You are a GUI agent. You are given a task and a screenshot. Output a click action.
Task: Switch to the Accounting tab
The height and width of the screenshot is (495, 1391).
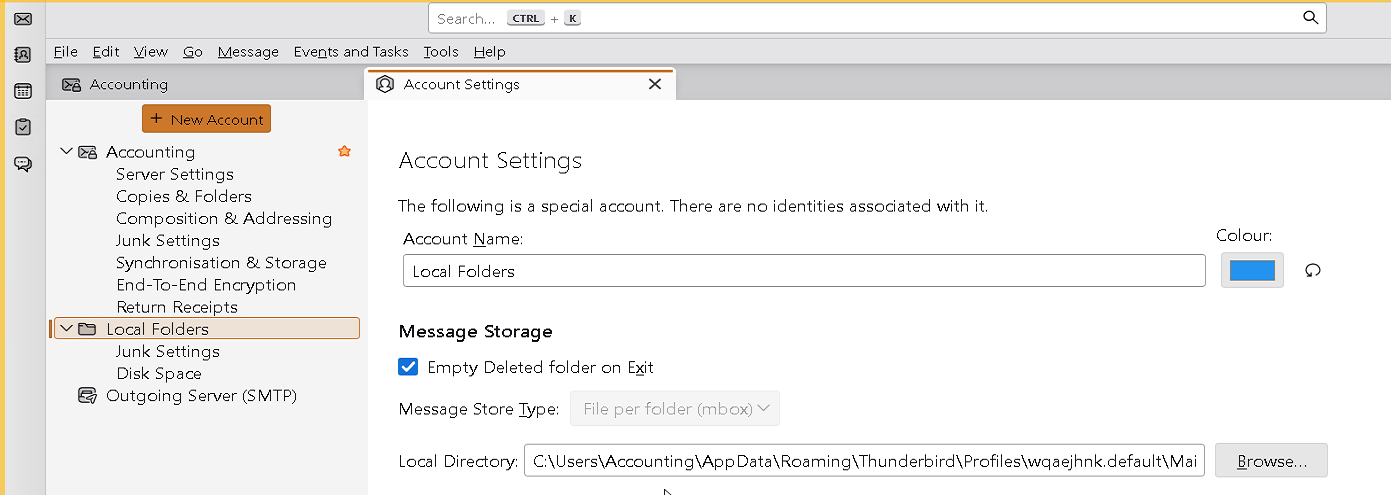pyautogui.click(x=128, y=84)
